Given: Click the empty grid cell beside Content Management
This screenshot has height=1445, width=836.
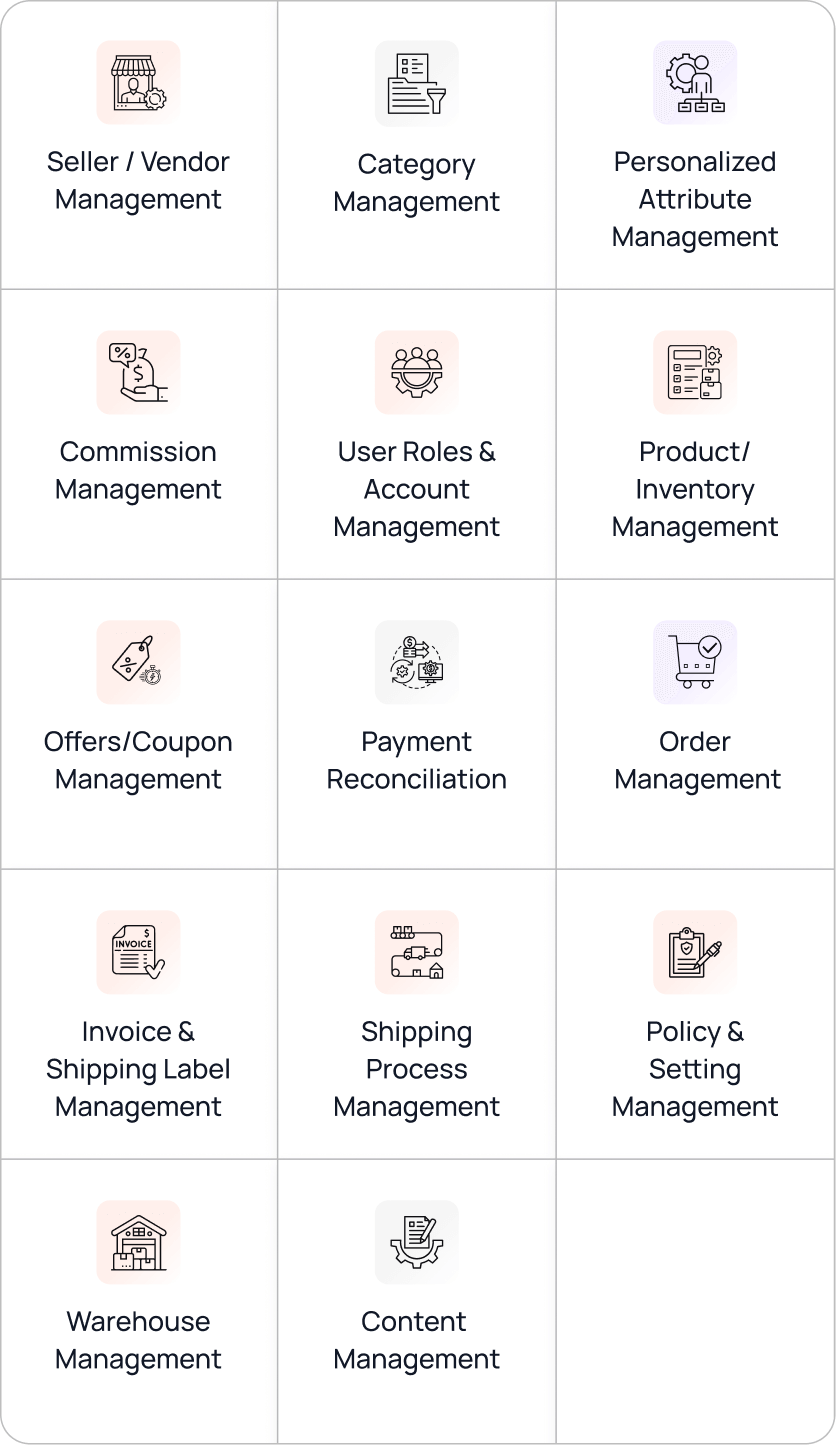Looking at the screenshot, I should (695, 1300).
